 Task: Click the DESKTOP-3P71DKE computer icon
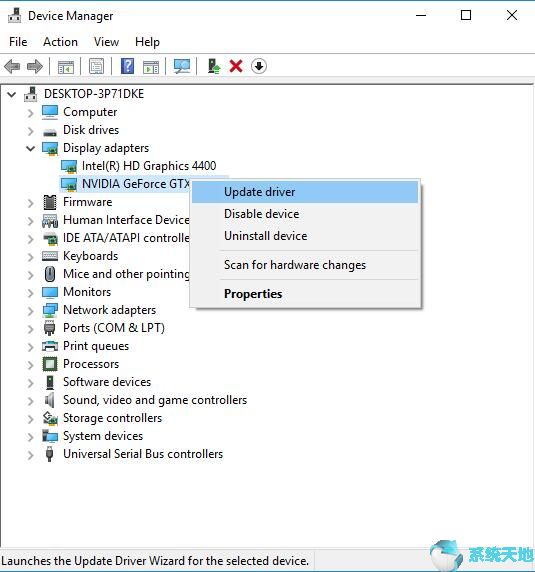point(31,94)
